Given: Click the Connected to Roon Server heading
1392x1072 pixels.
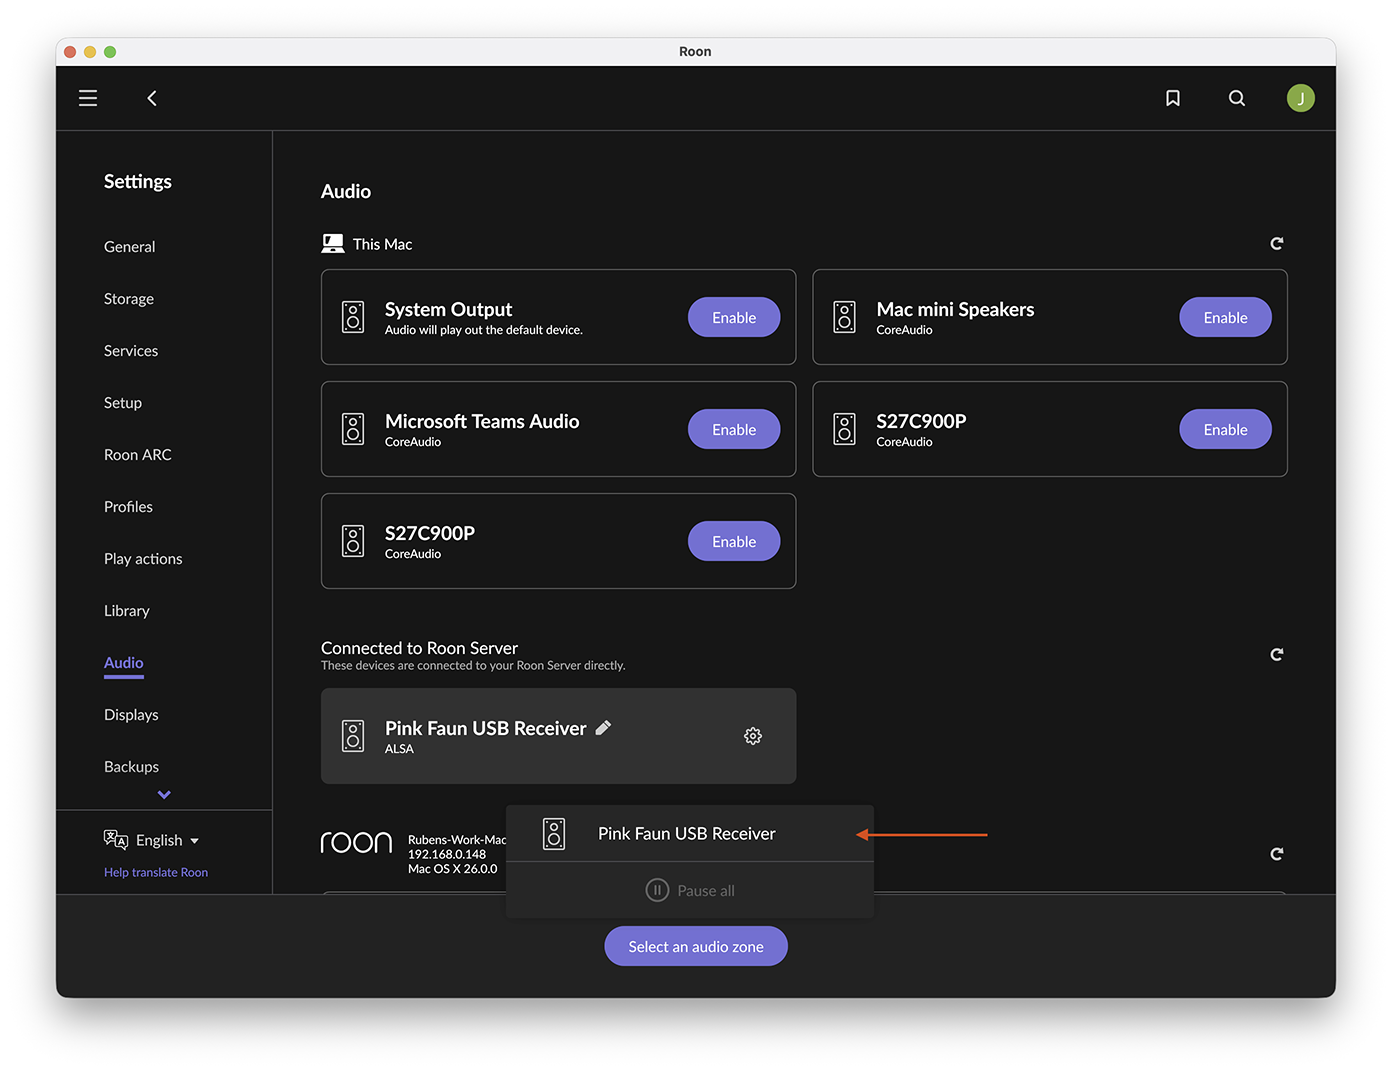Looking at the screenshot, I should pos(419,648).
